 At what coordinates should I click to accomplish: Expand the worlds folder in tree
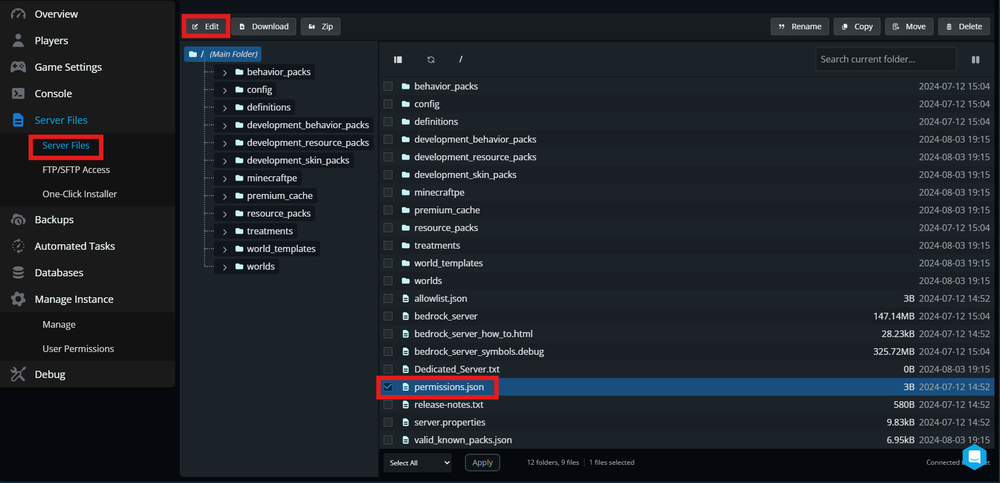(x=225, y=267)
